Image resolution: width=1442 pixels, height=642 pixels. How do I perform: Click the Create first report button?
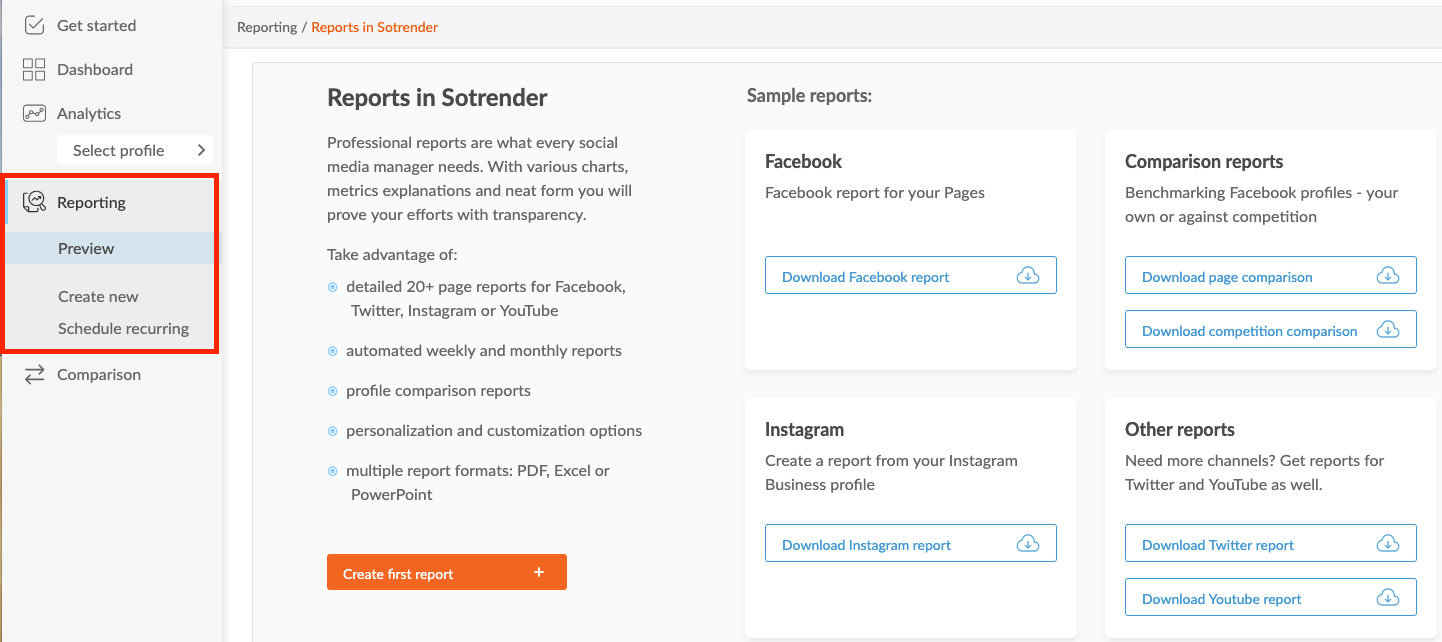(x=446, y=573)
